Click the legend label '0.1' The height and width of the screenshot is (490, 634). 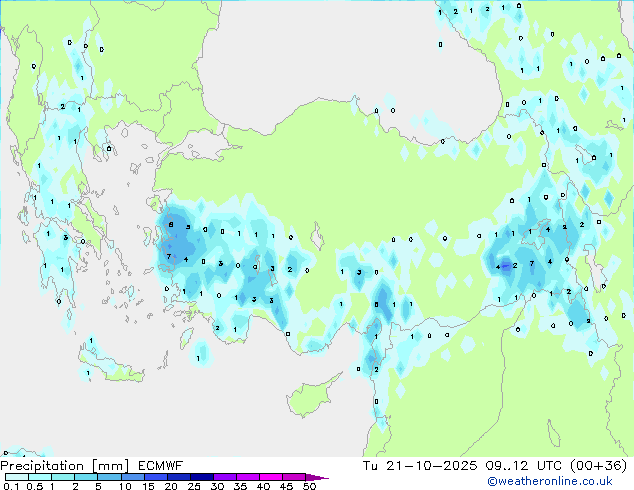[x=11, y=486]
